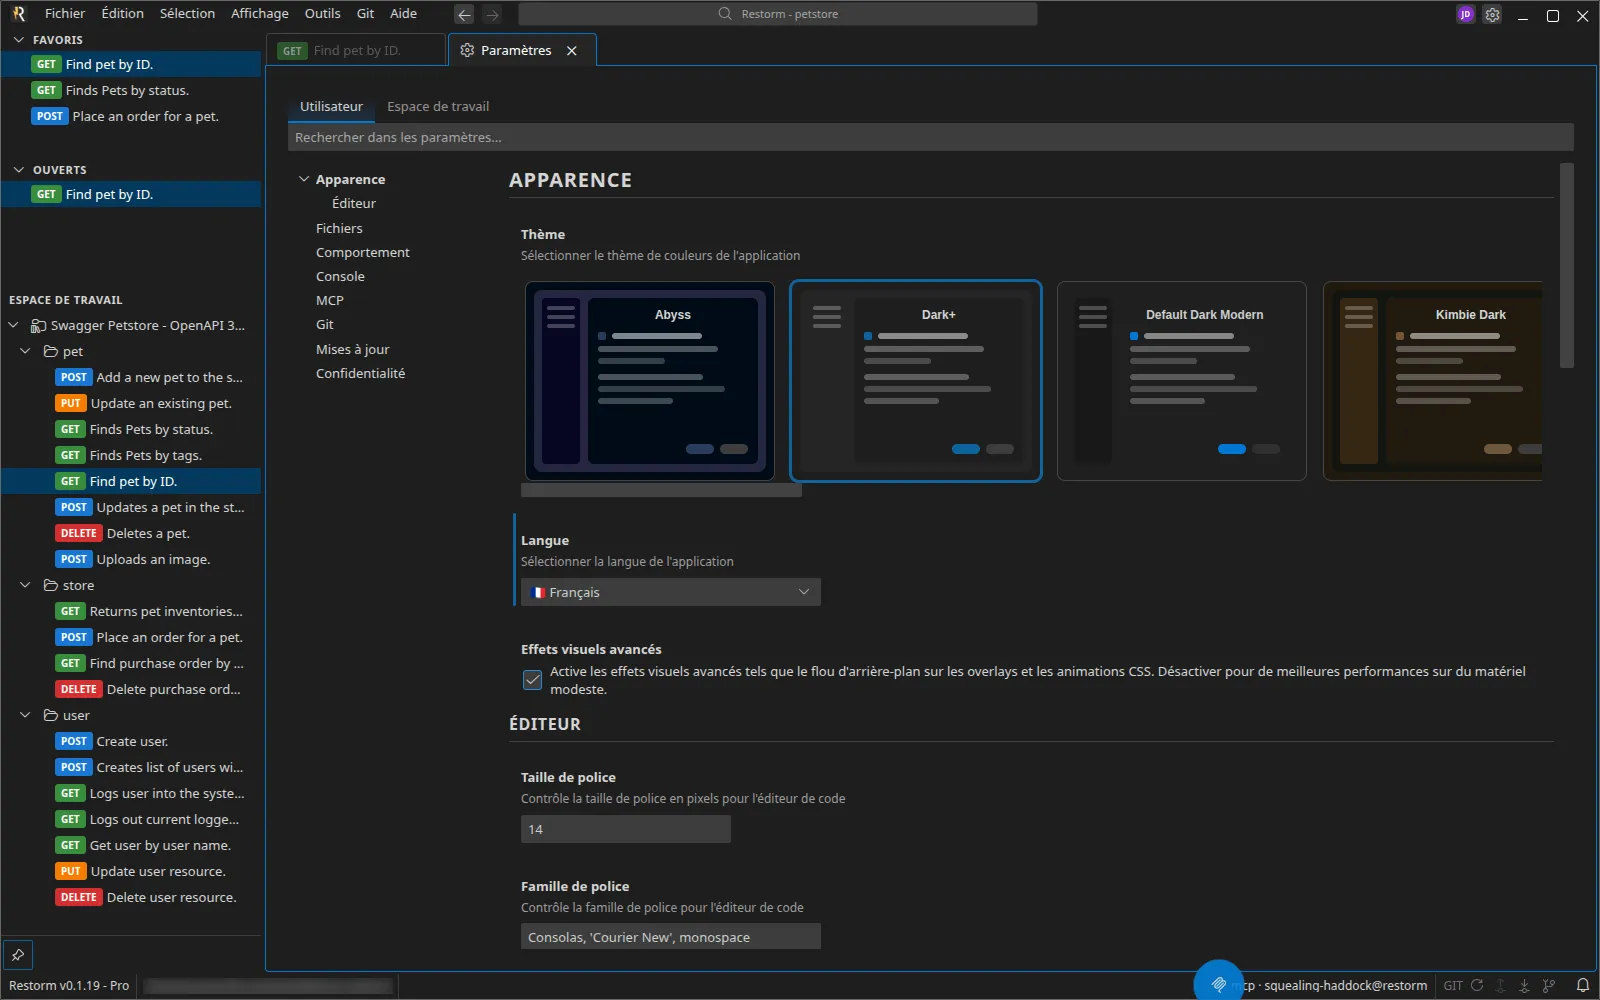Viewport: 1600px width, 1000px height.
Task: Go to Comportement settings section
Action: (363, 253)
